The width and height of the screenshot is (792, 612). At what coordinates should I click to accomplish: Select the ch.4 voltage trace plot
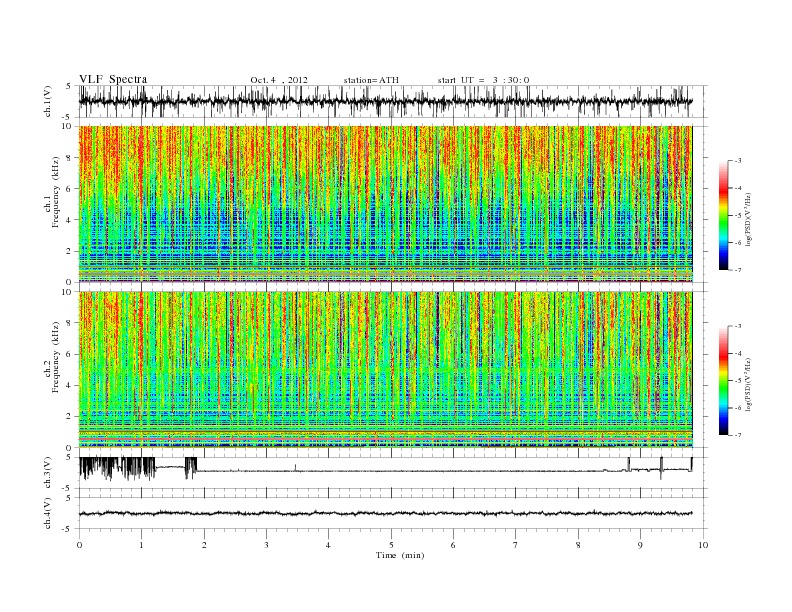[x=385, y=514]
